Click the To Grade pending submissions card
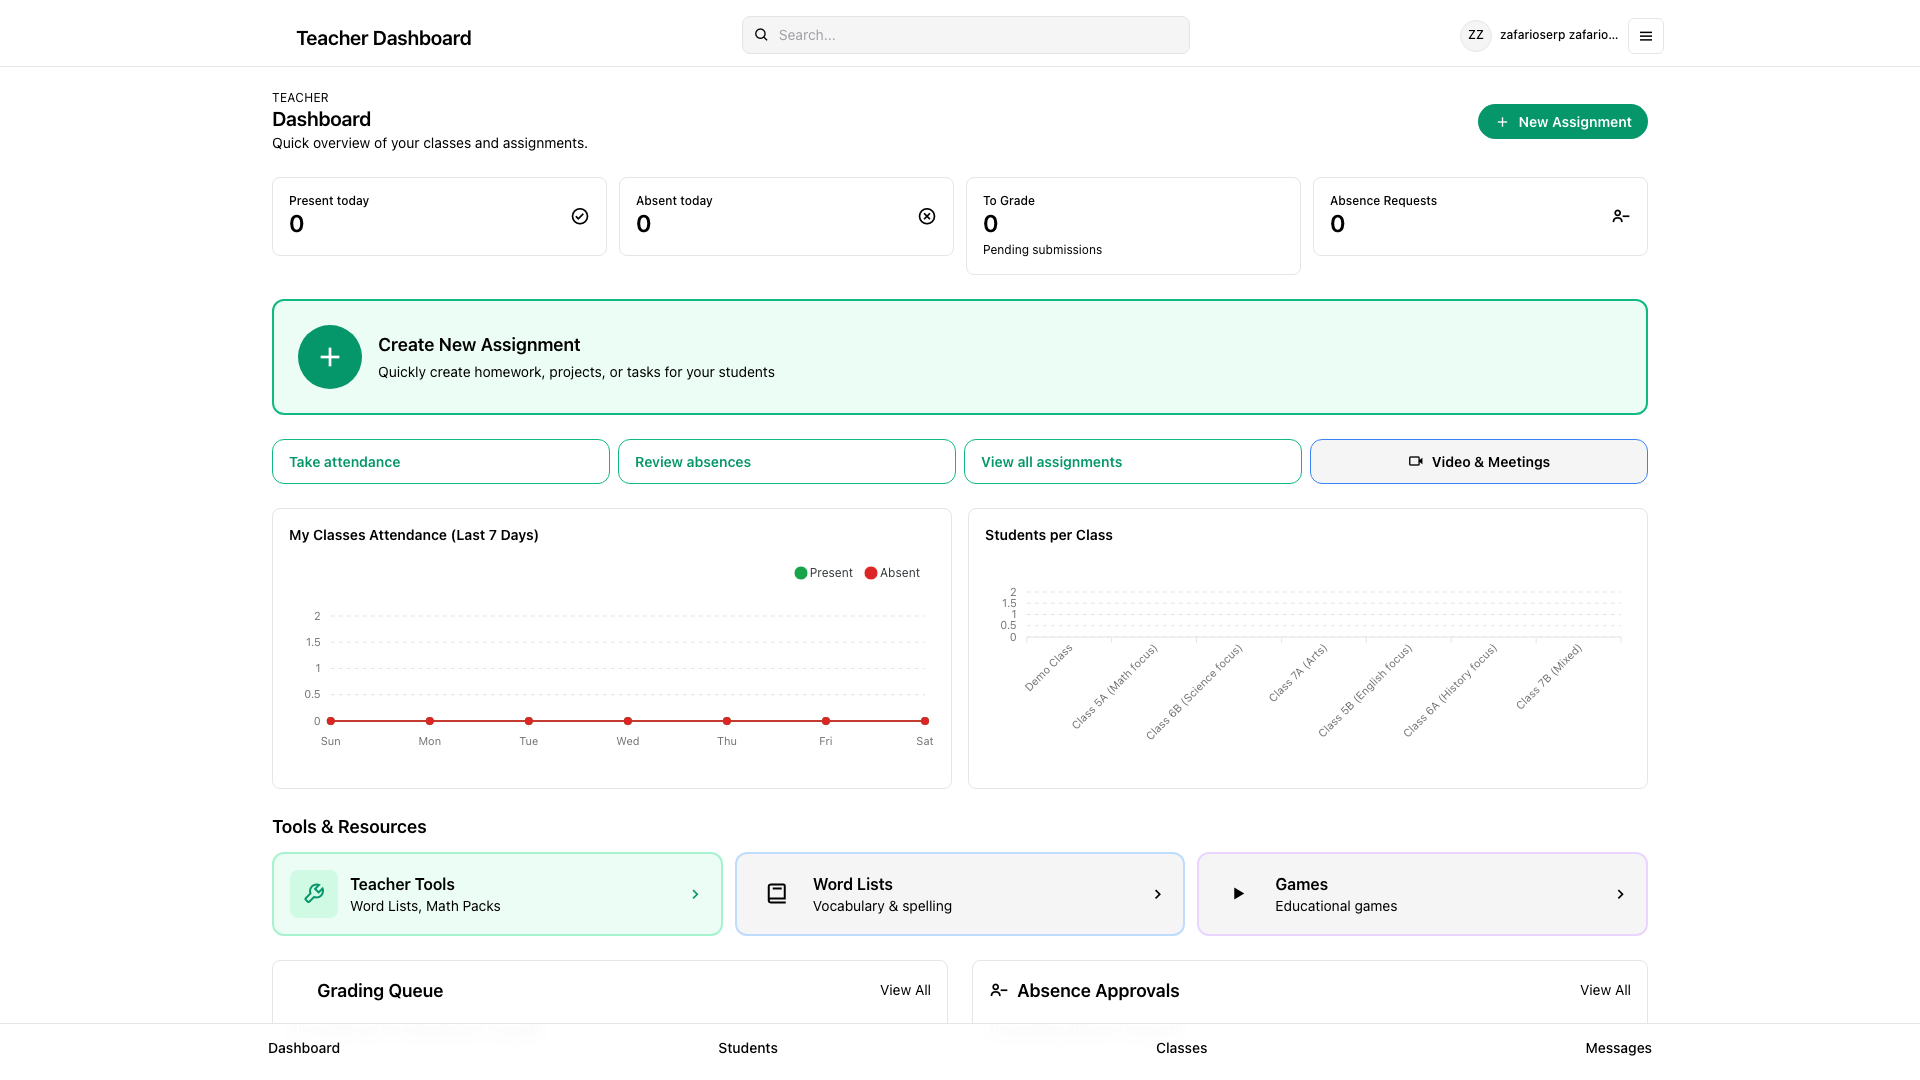Viewport: 1920px width, 1080px height. (1133, 226)
